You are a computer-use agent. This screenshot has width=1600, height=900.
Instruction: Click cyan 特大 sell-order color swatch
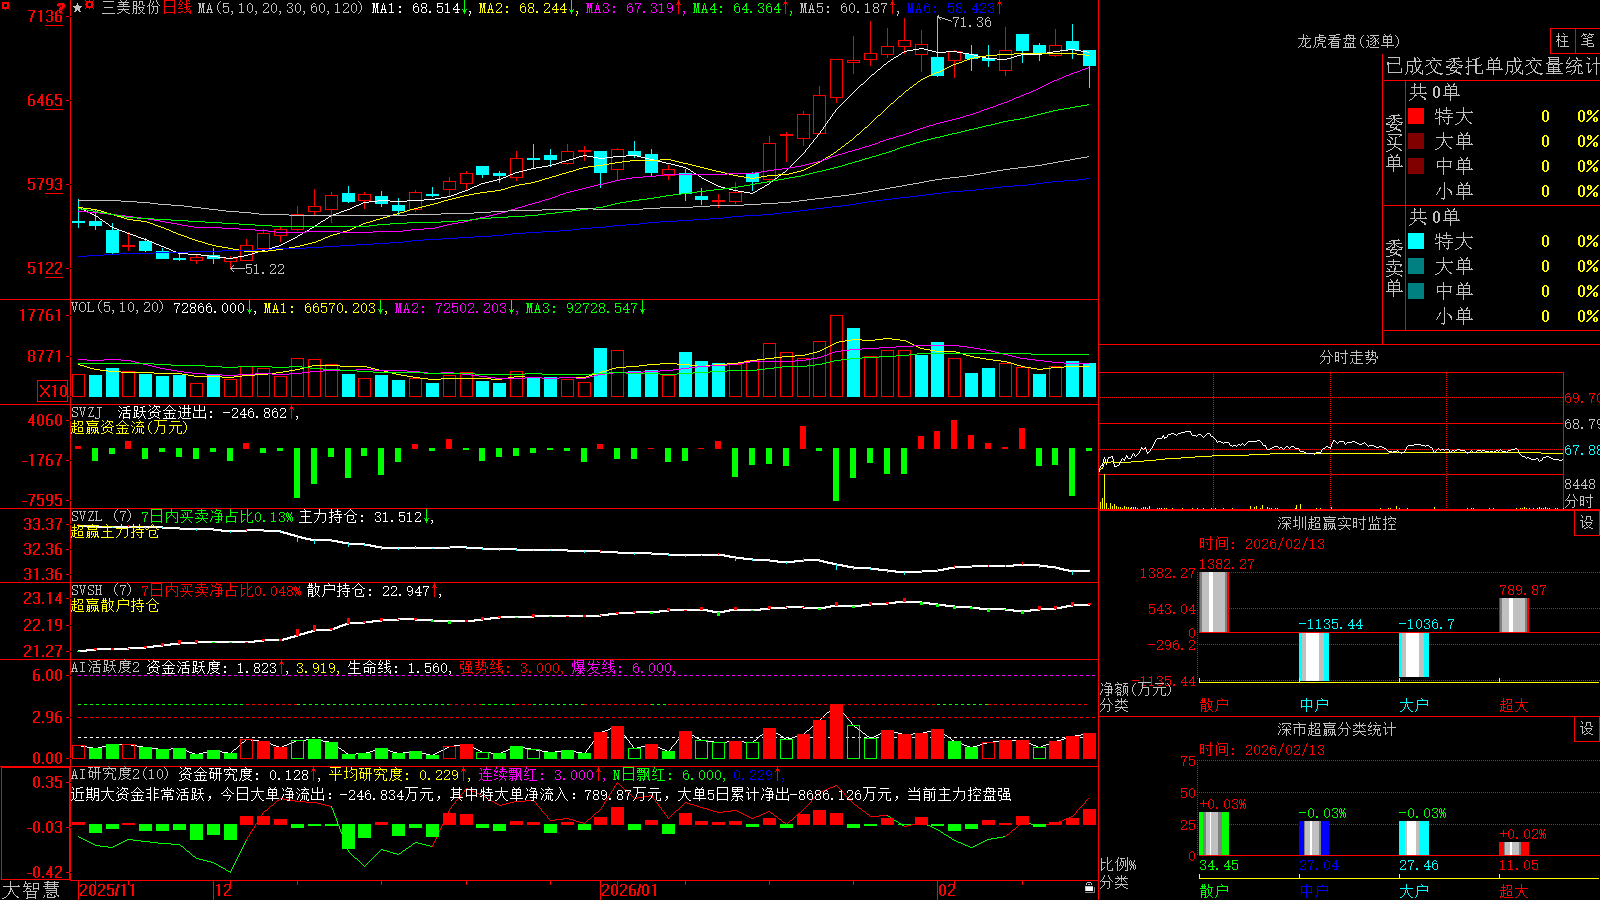[1416, 241]
